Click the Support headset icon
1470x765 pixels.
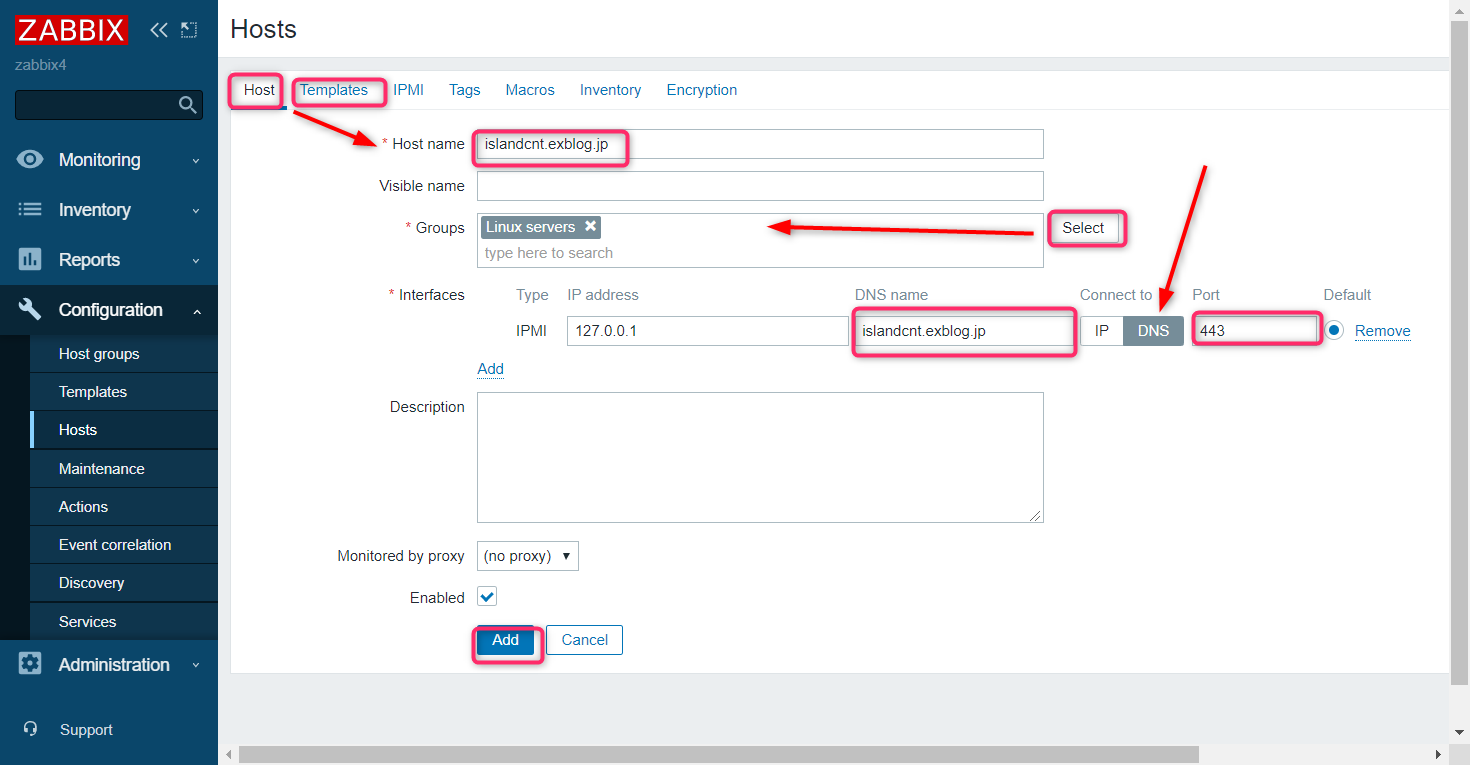click(x=31, y=729)
